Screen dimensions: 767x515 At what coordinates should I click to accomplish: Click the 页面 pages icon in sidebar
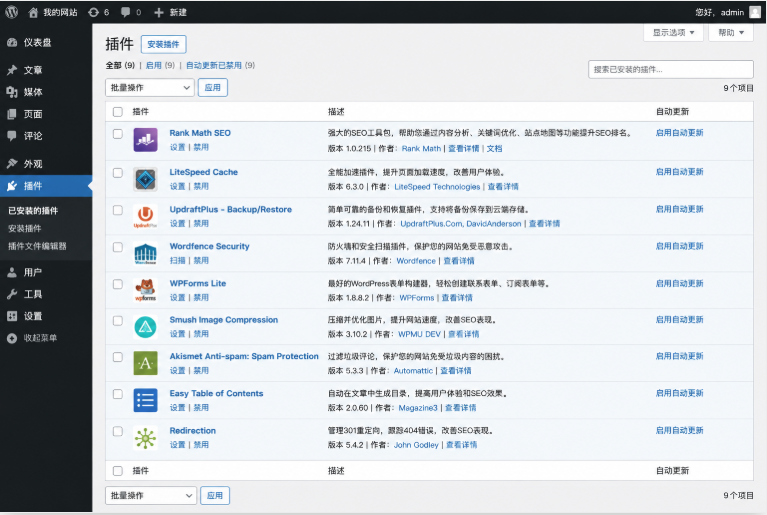(12, 114)
